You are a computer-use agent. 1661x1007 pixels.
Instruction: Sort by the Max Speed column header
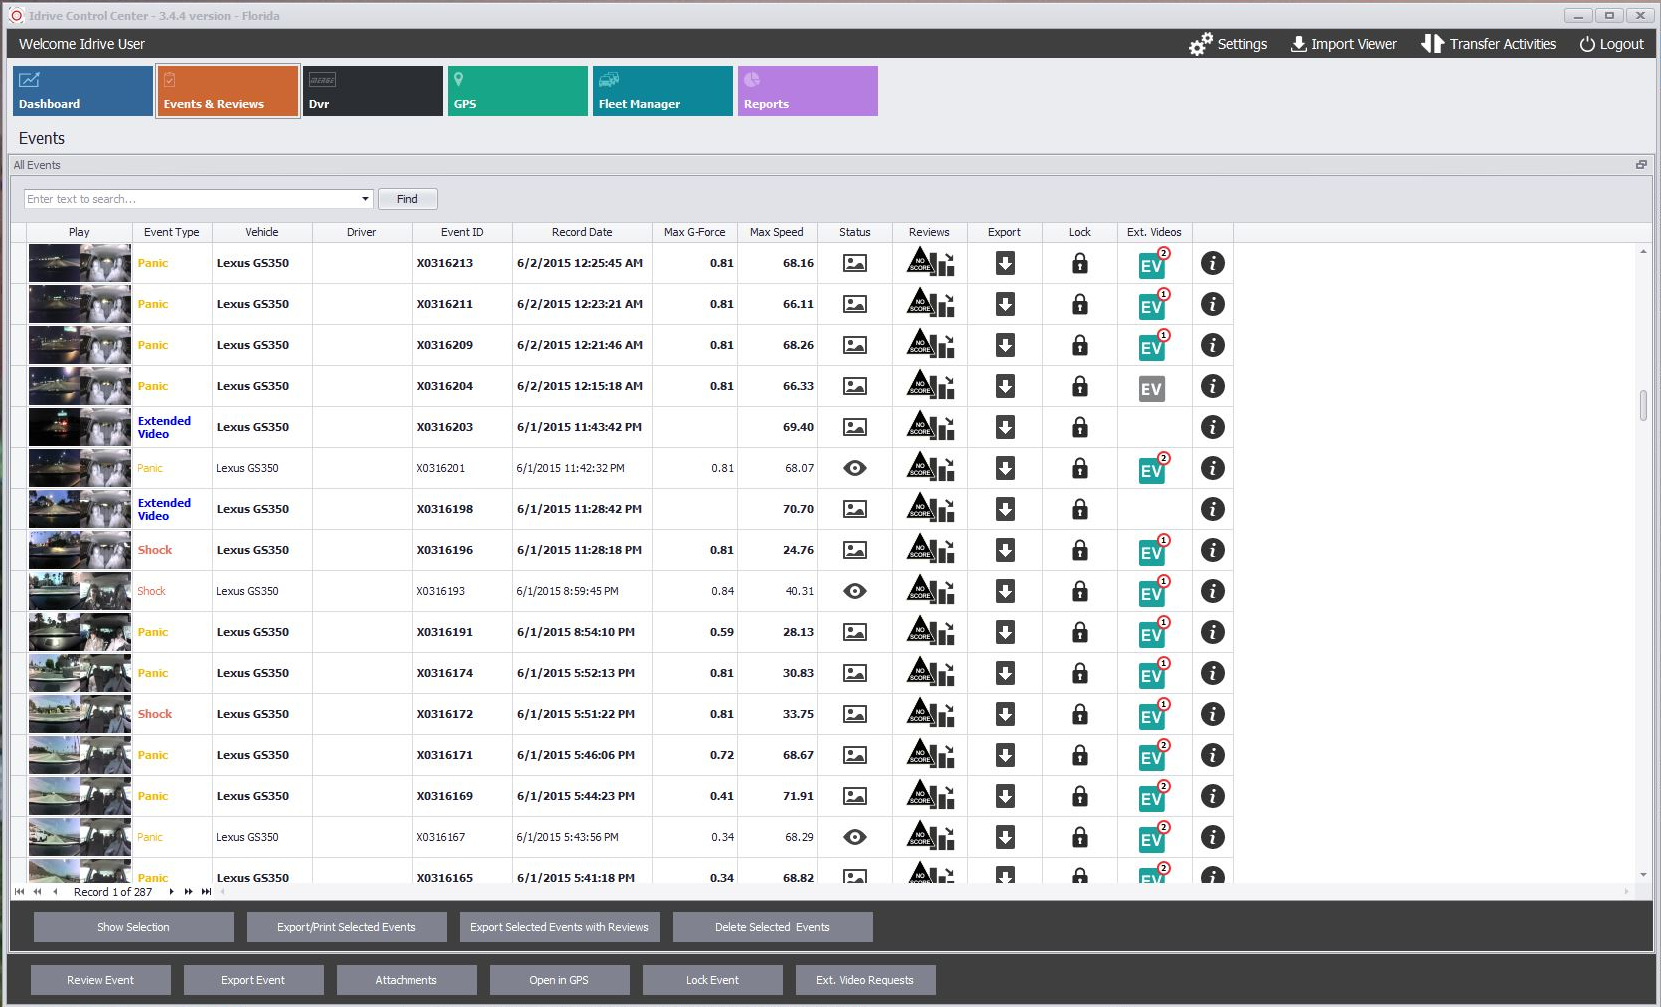[777, 232]
